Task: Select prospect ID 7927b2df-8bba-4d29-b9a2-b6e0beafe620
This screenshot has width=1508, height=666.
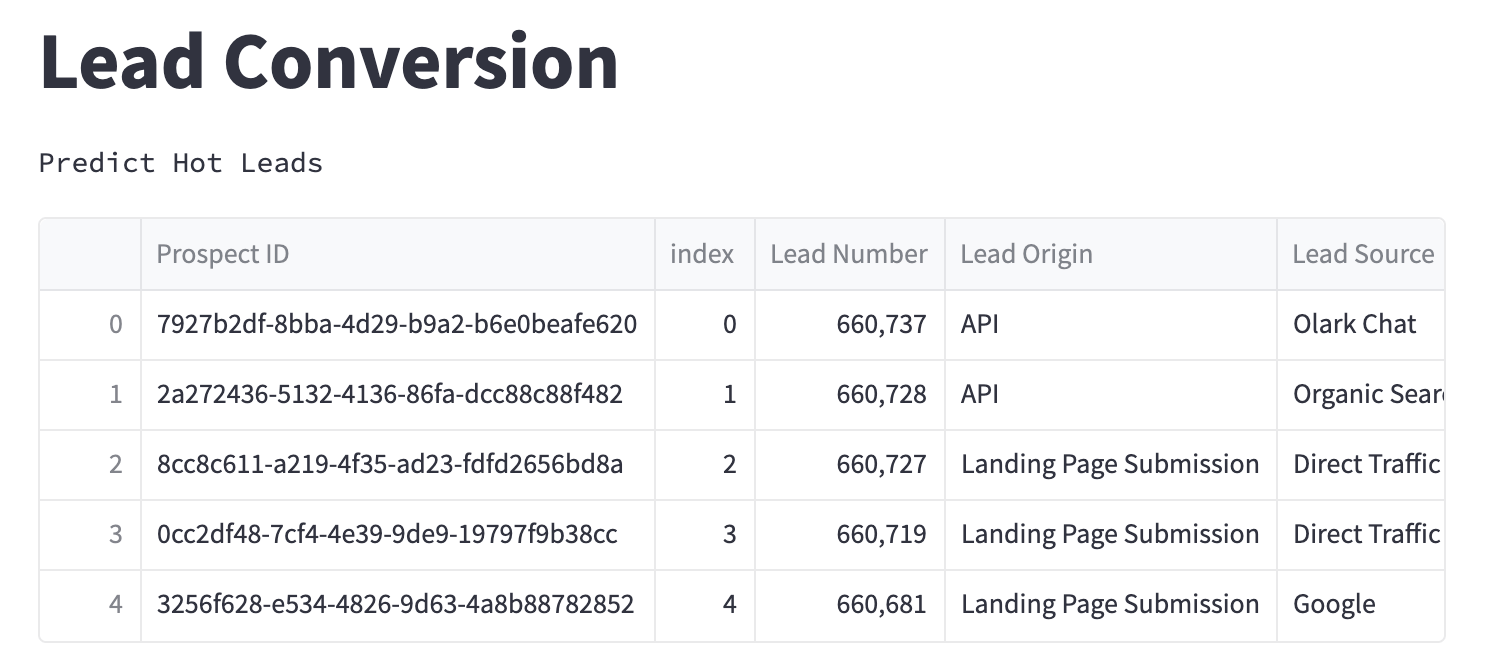Action: (x=398, y=325)
